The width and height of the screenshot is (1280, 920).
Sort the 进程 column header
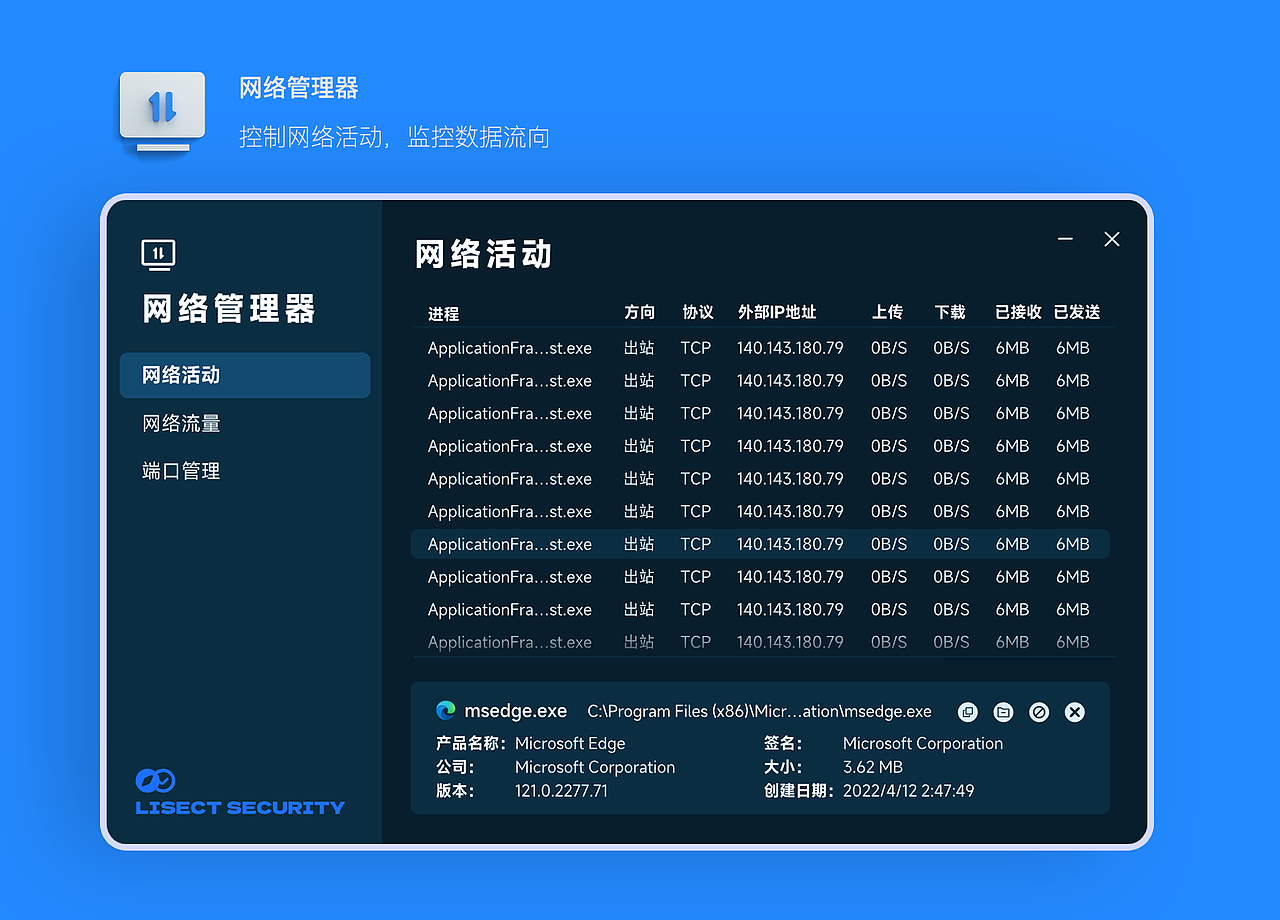click(441, 312)
